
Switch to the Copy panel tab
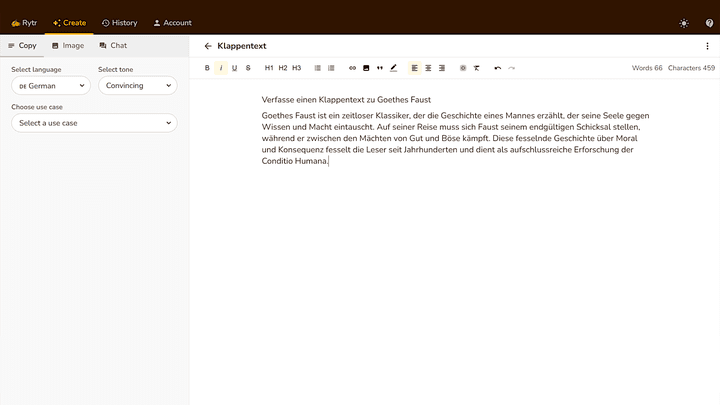(22, 45)
